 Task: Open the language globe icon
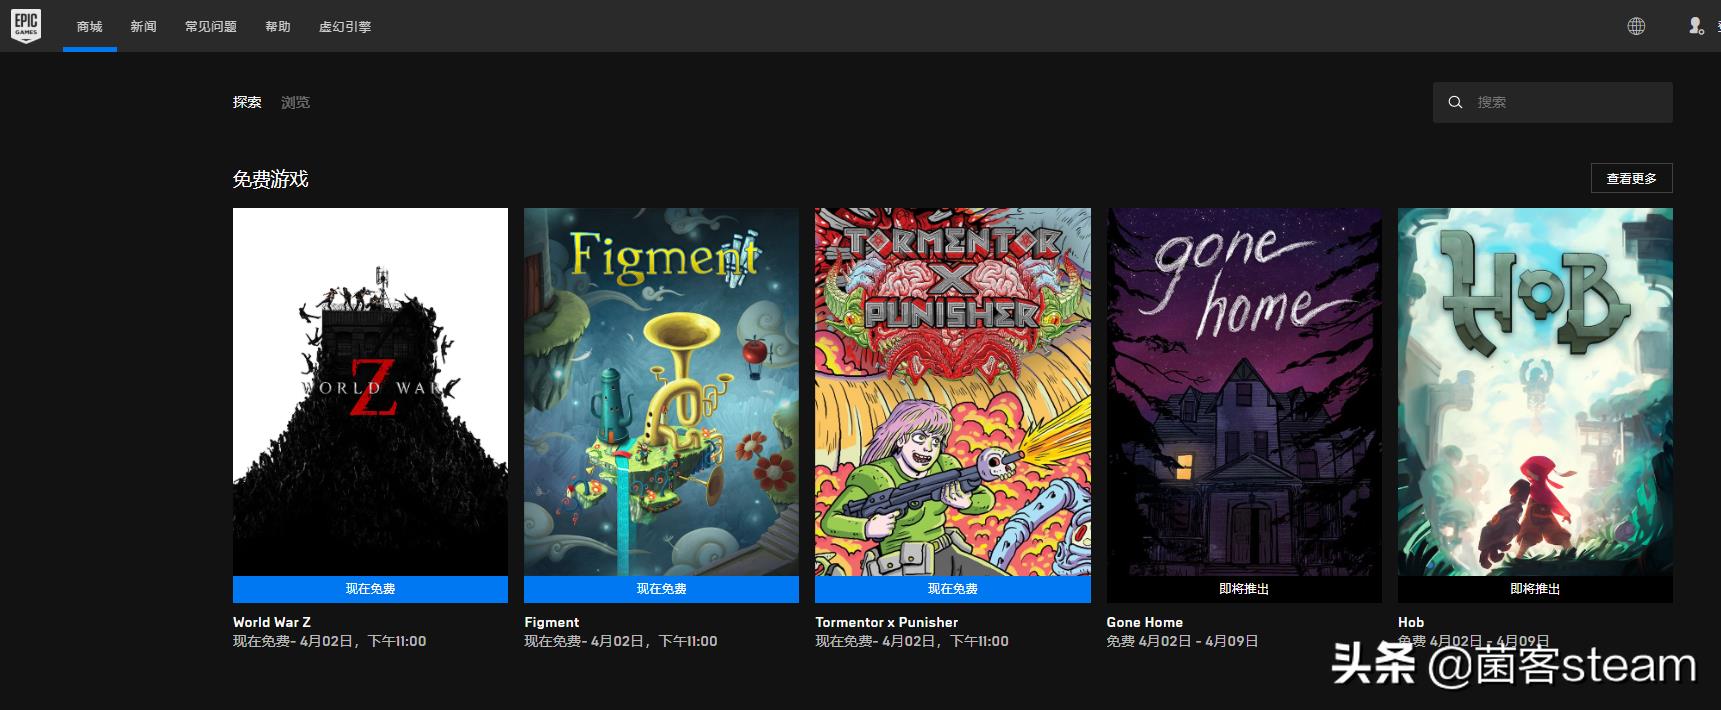(1636, 26)
